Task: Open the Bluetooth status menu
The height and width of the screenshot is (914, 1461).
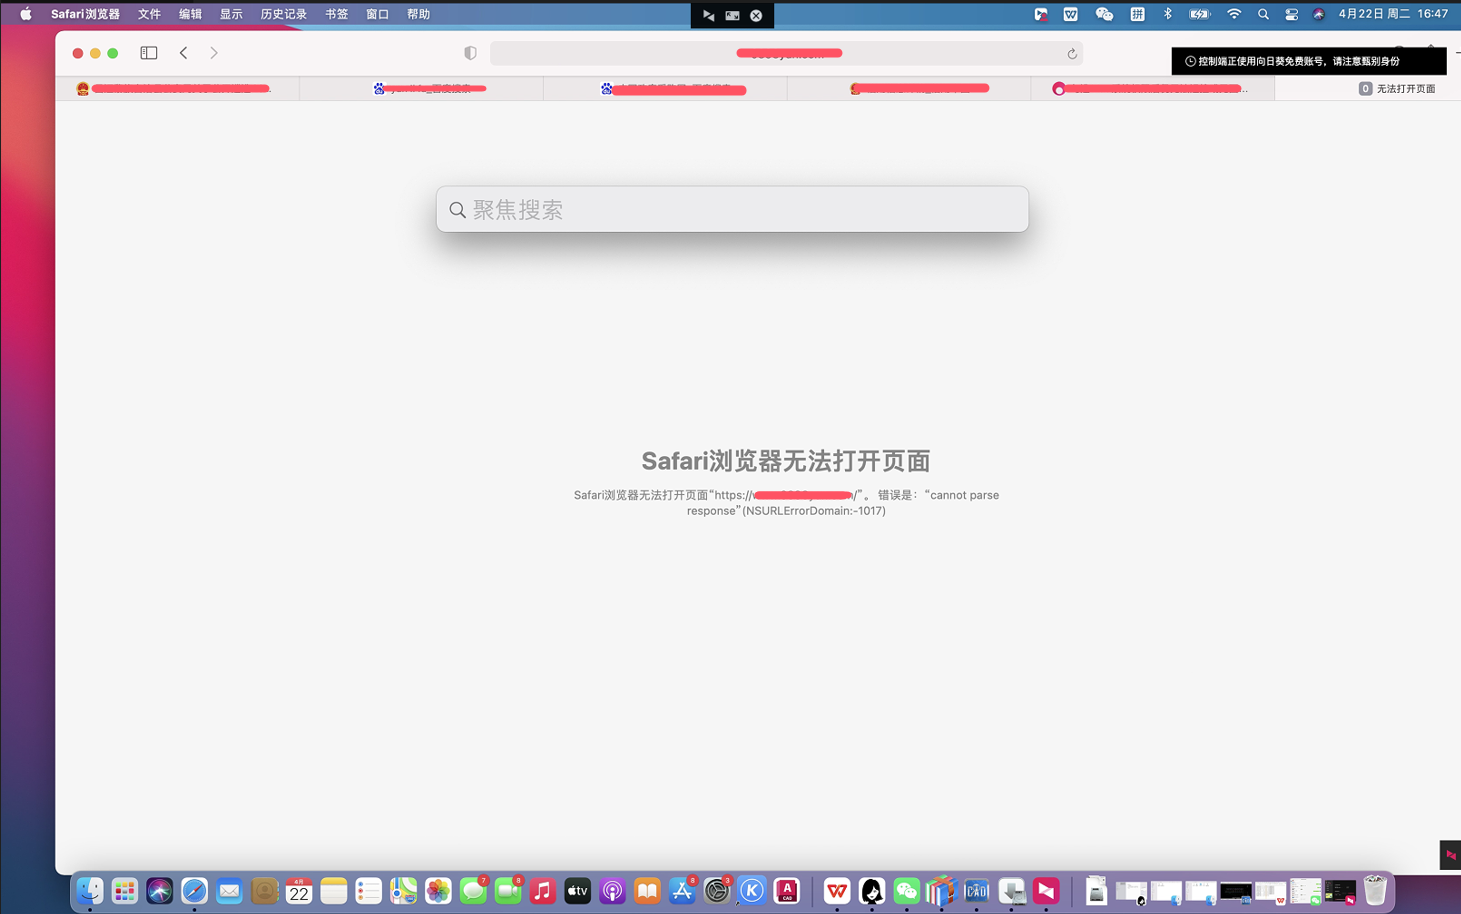Action: coord(1167,14)
